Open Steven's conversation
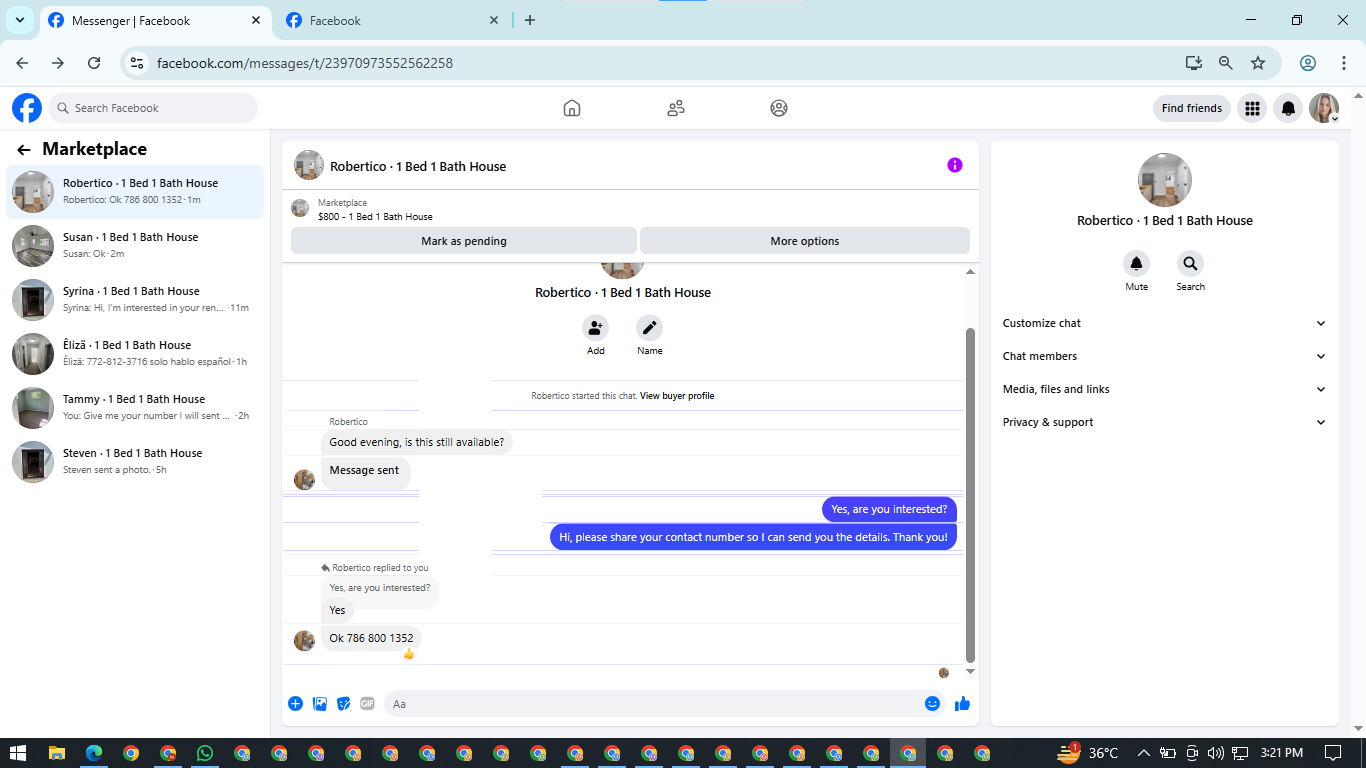Screen dimensions: 1366x768 [135, 461]
